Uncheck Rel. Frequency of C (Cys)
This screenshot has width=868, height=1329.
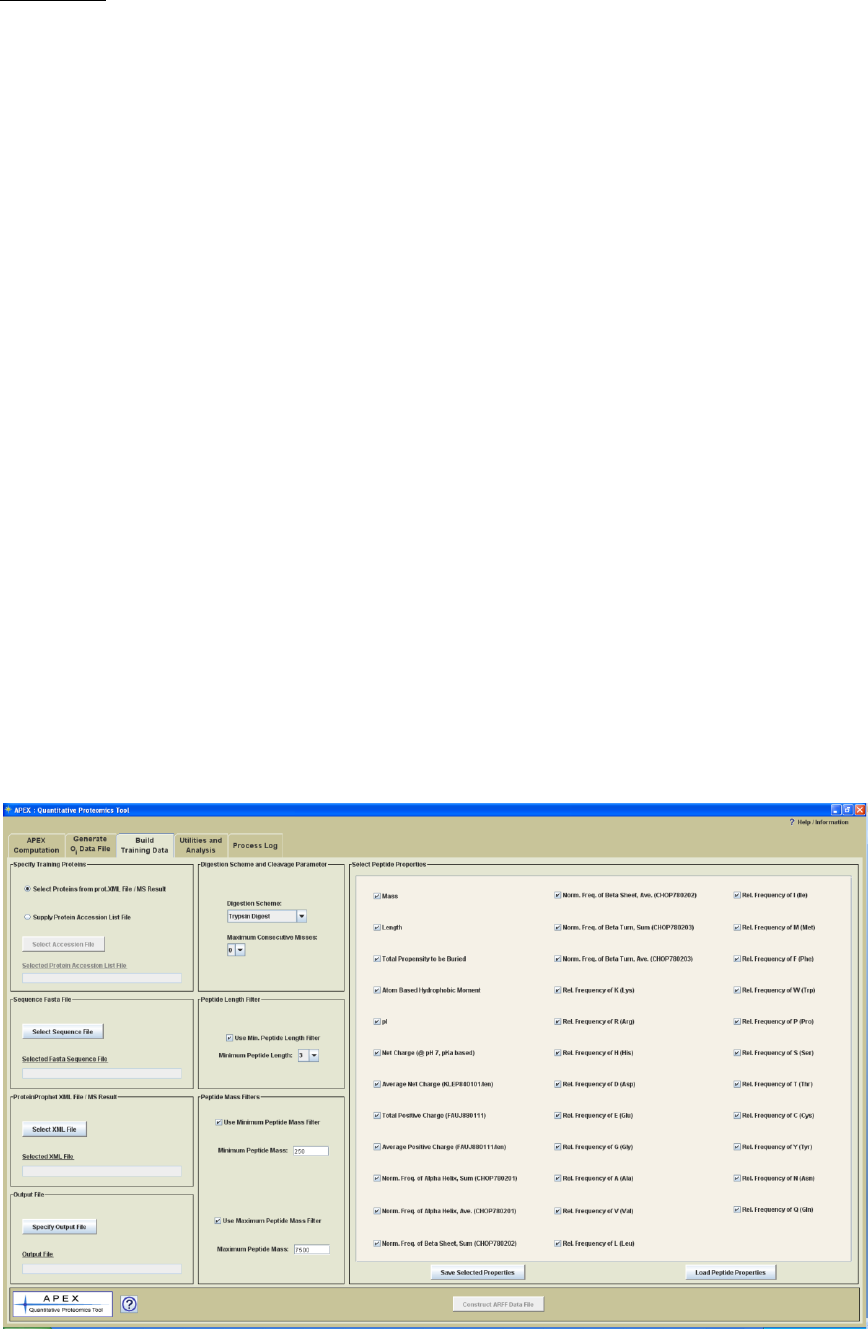click(737, 1115)
